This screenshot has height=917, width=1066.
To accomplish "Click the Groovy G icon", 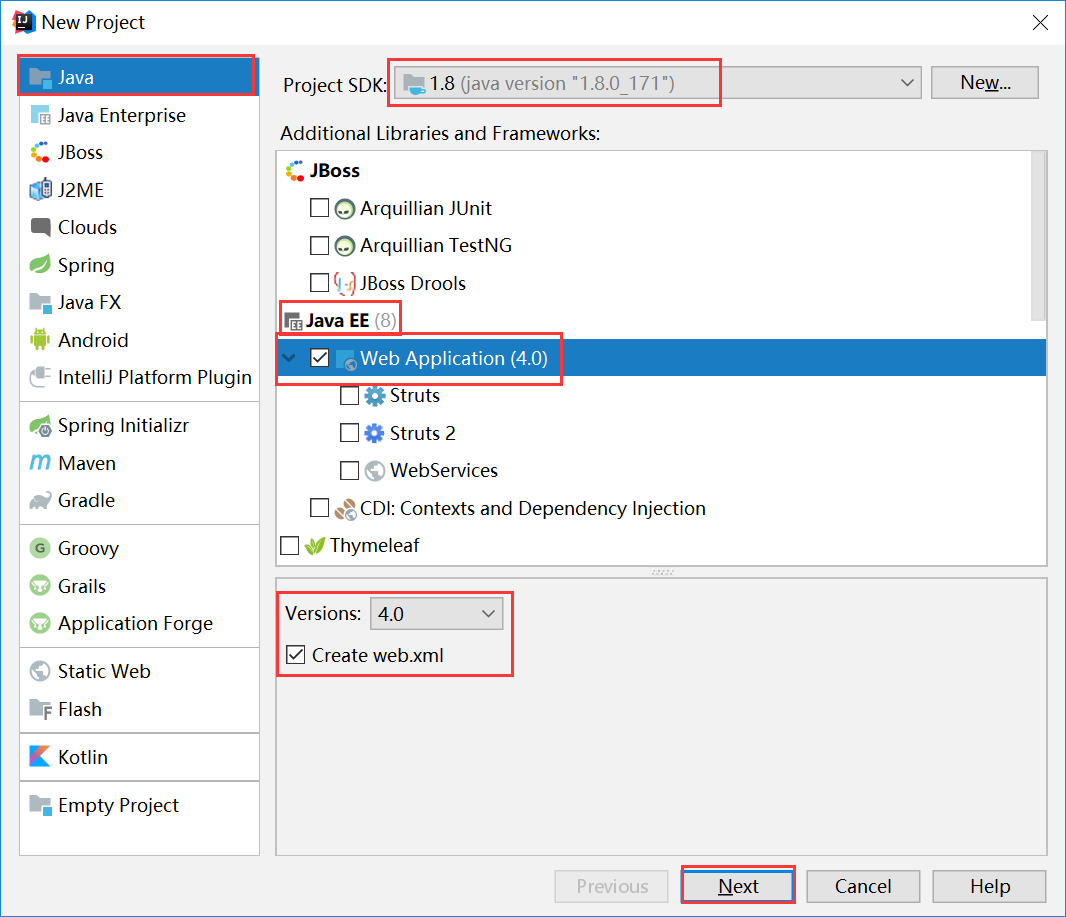I will point(40,548).
